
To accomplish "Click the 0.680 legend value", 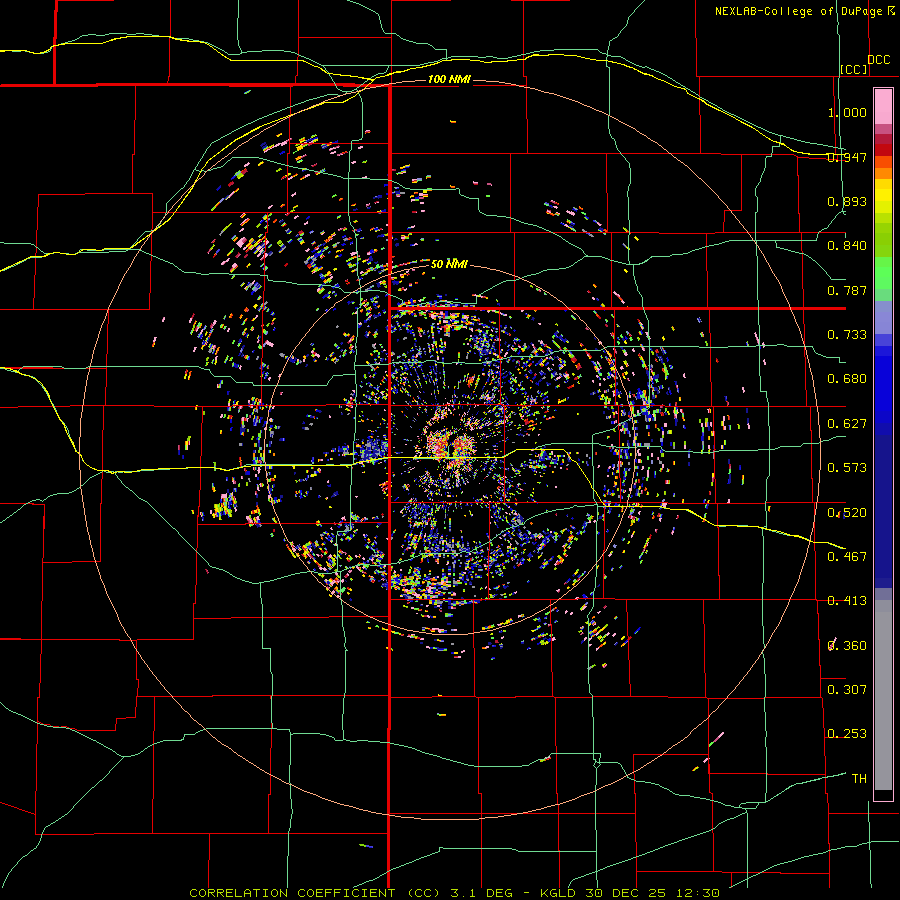I will (847, 379).
